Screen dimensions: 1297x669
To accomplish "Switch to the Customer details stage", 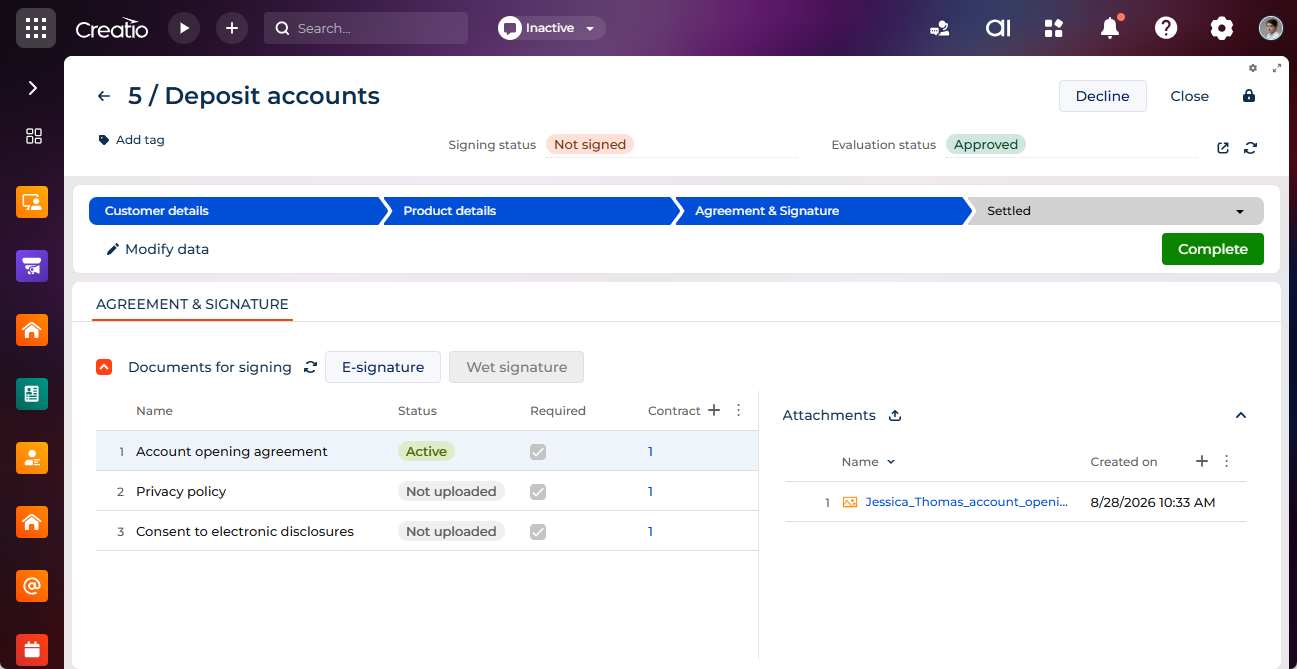I will tap(235, 211).
